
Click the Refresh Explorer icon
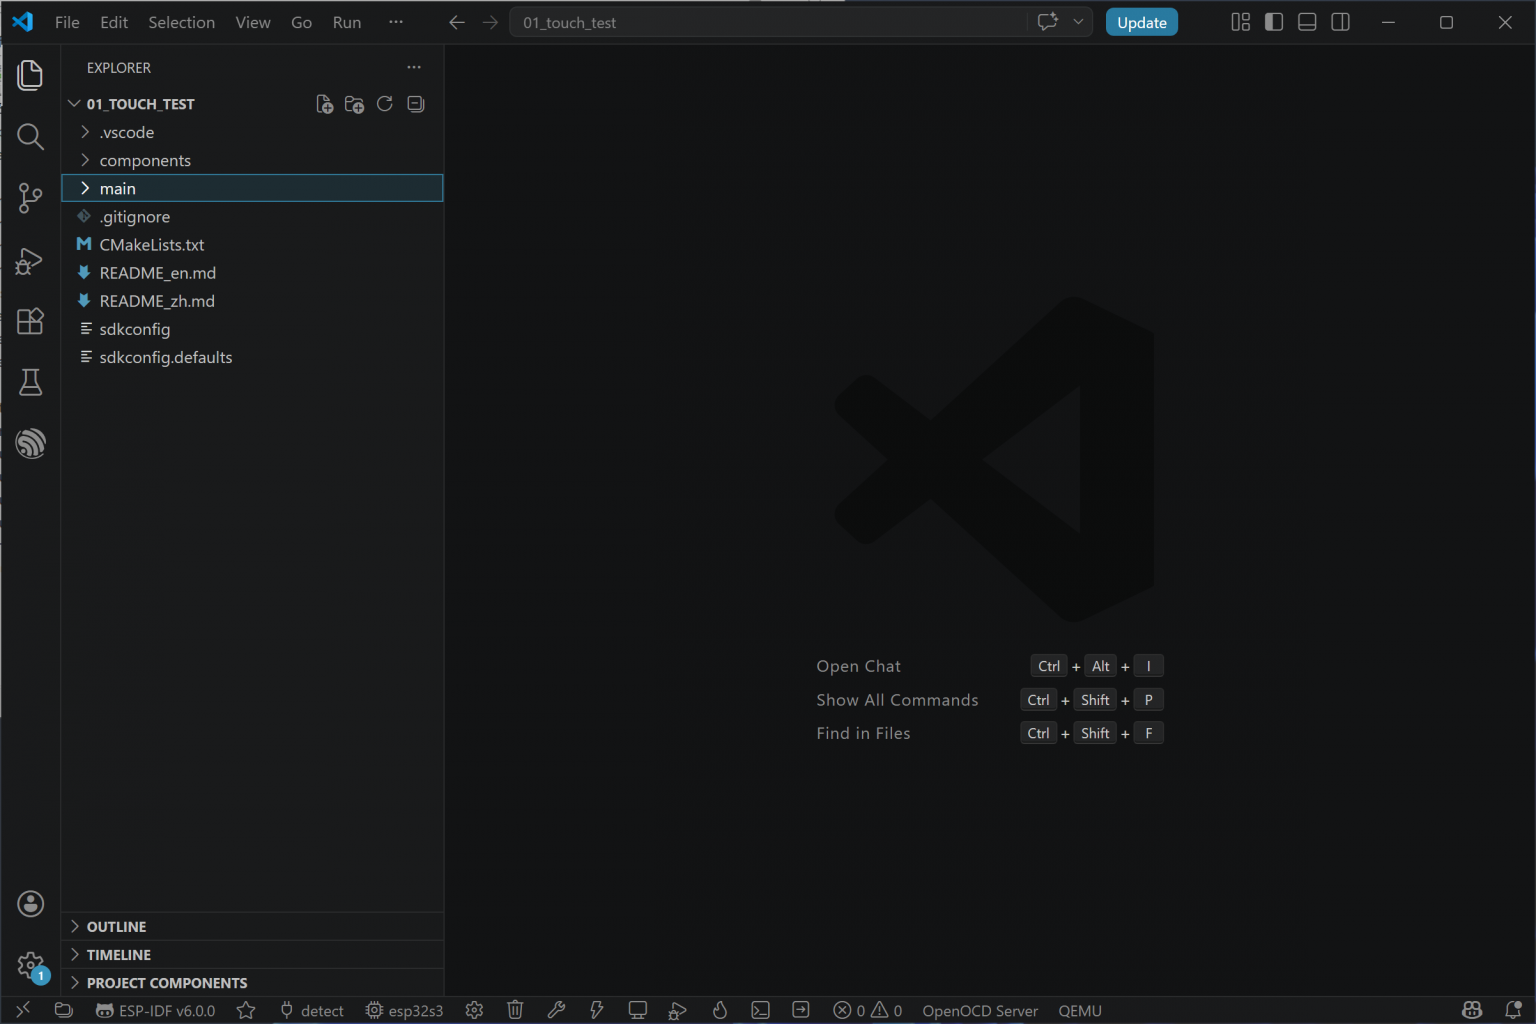coord(385,104)
